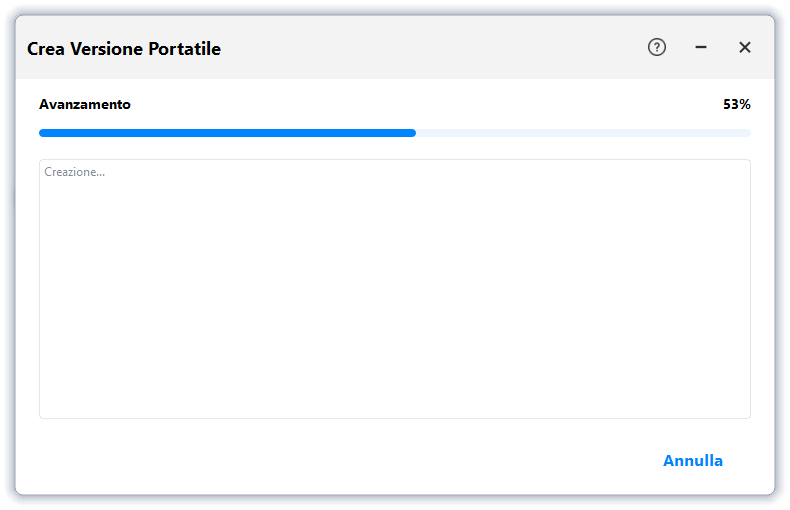Screen dimensions: 790x510
Task: Close the dialog using the X icon
Action: (745, 47)
